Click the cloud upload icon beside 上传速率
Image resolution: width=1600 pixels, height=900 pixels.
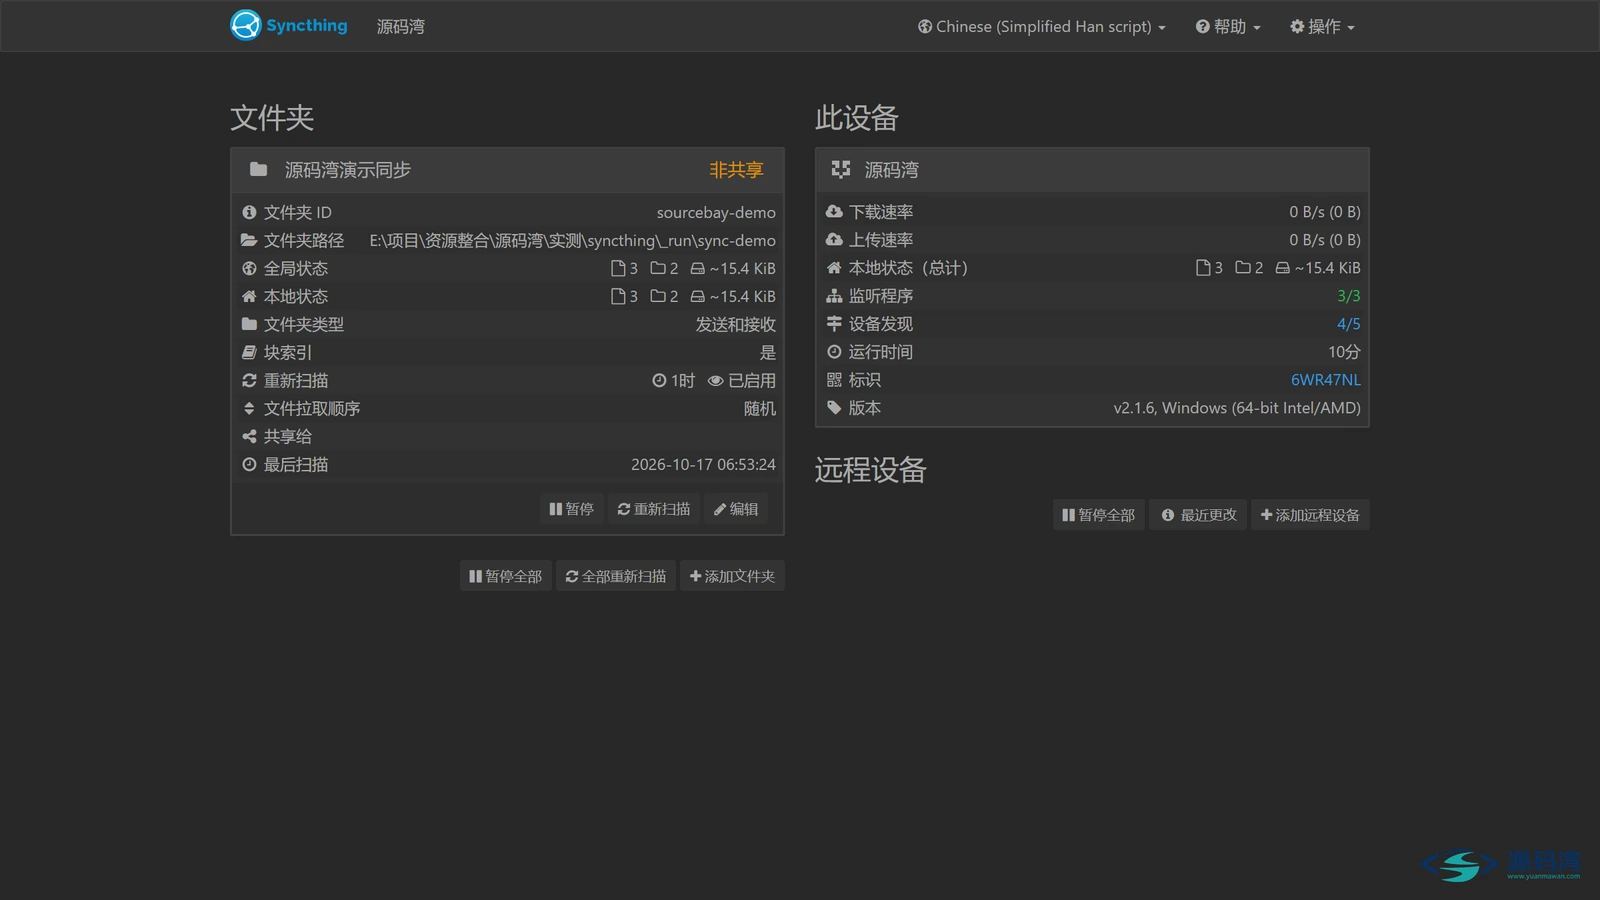834,239
